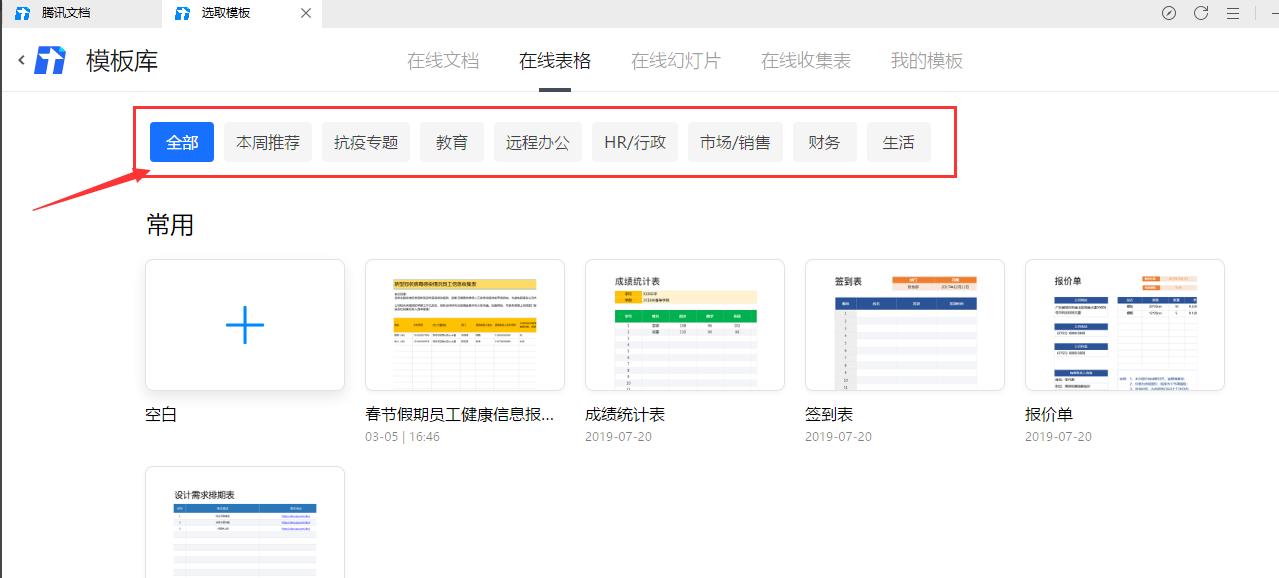Open the hamburger menu at top right
This screenshot has height=578, width=1279.
(x=1233, y=13)
